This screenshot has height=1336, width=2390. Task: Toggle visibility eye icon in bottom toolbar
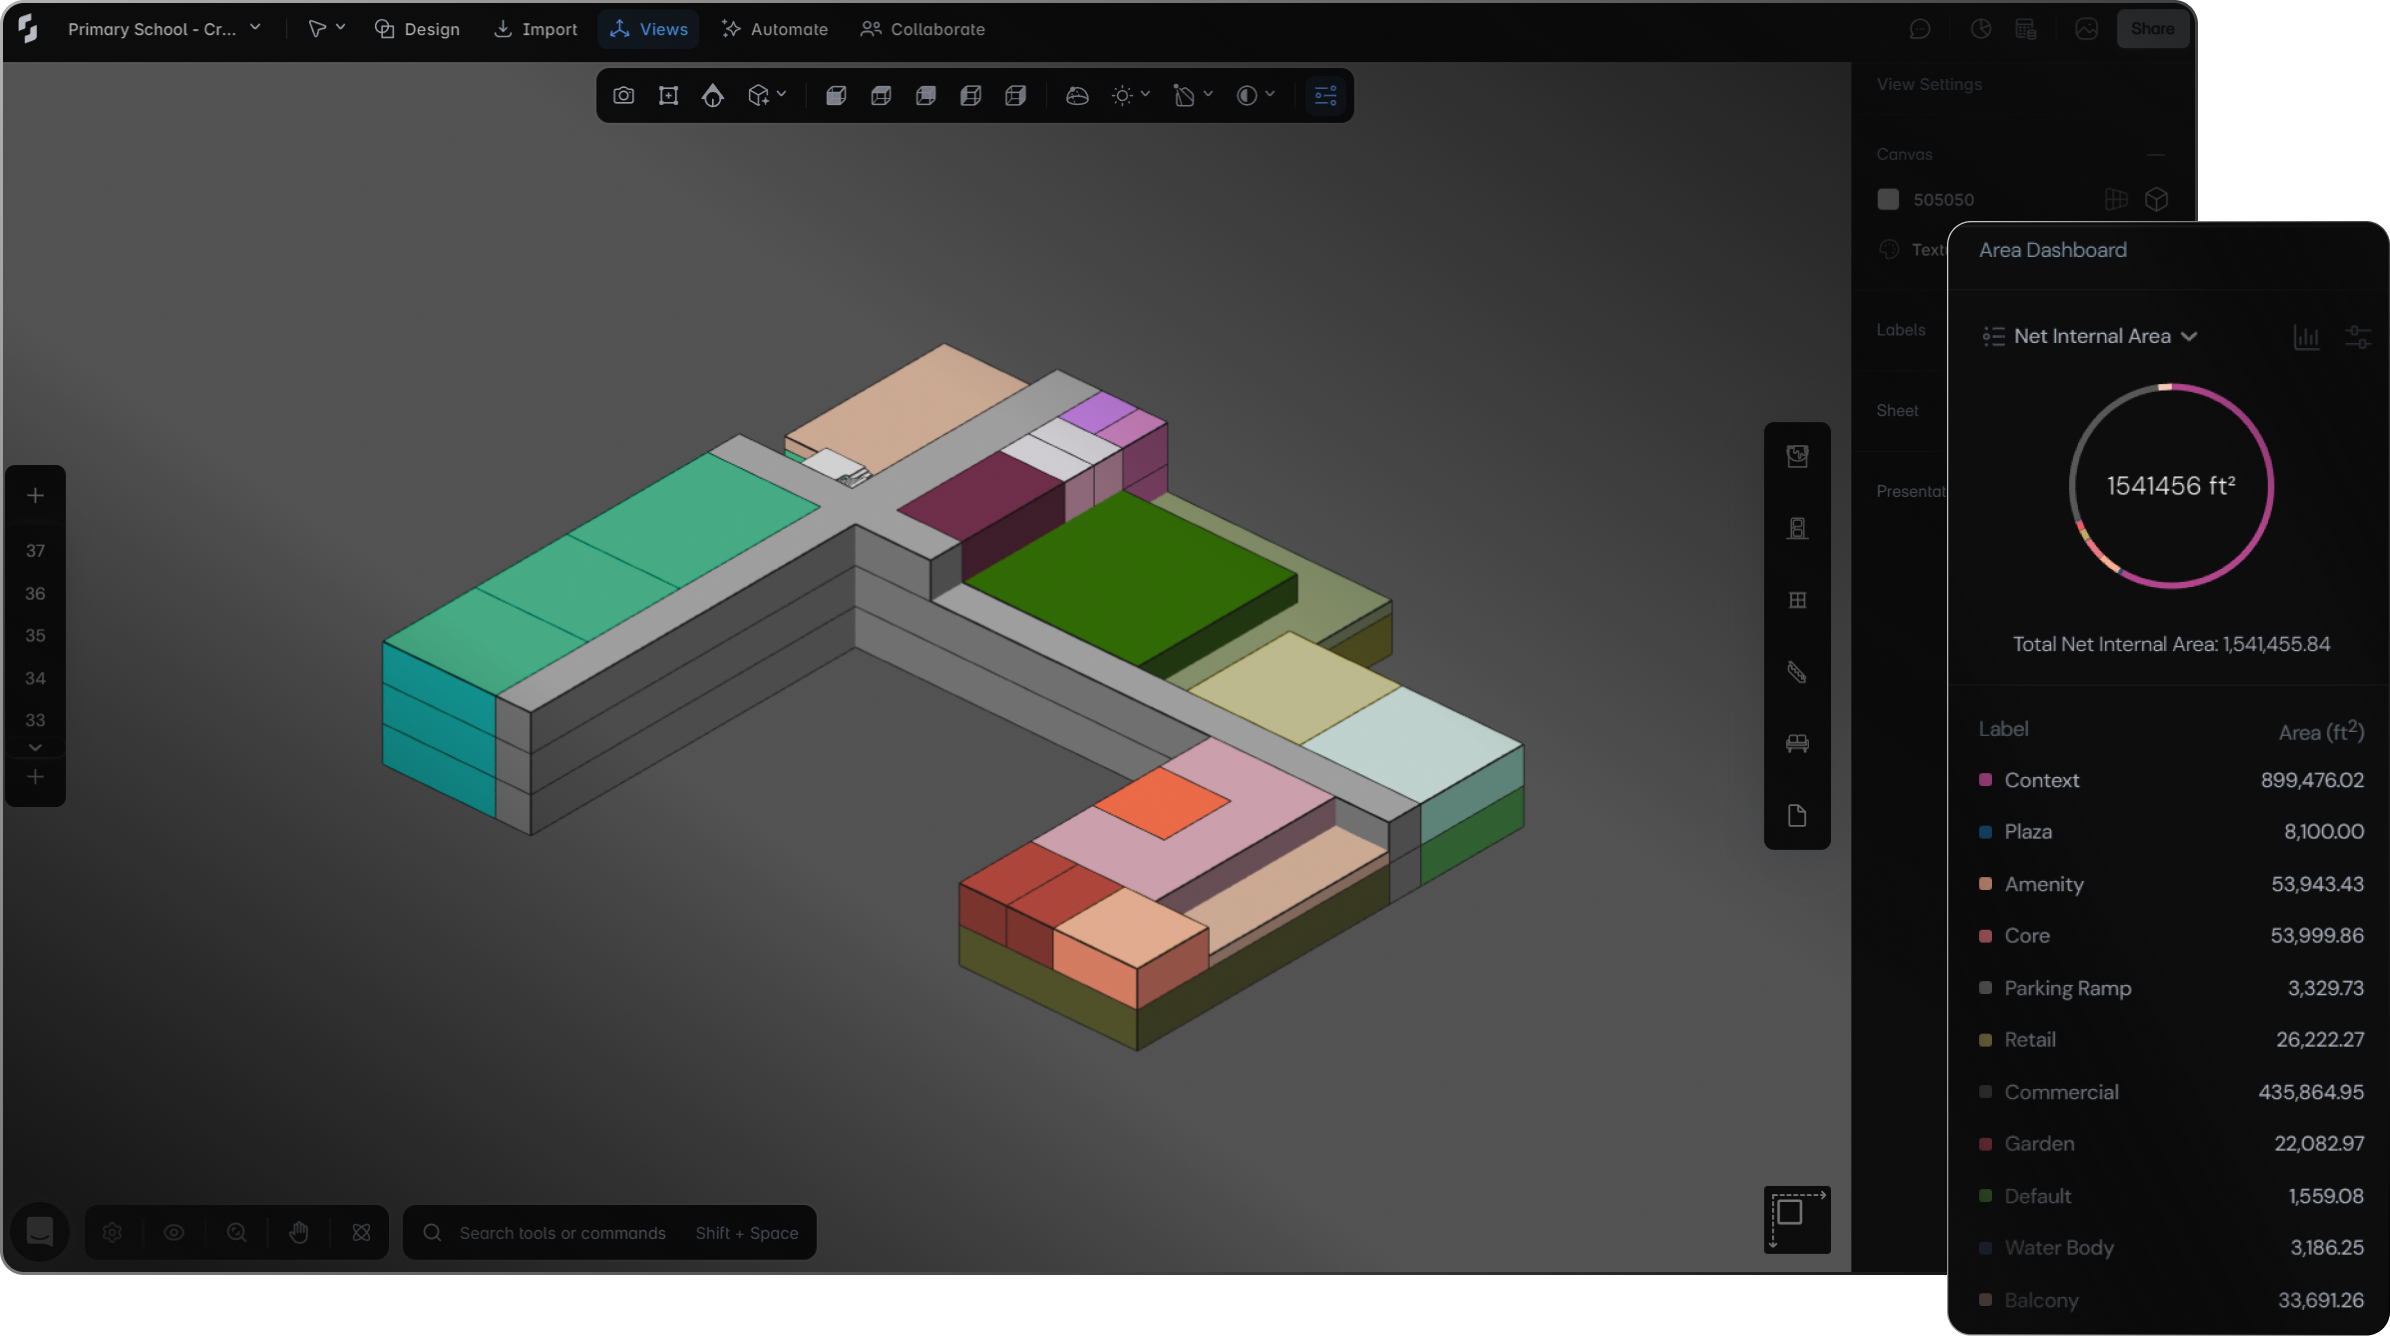[174, 1233]
